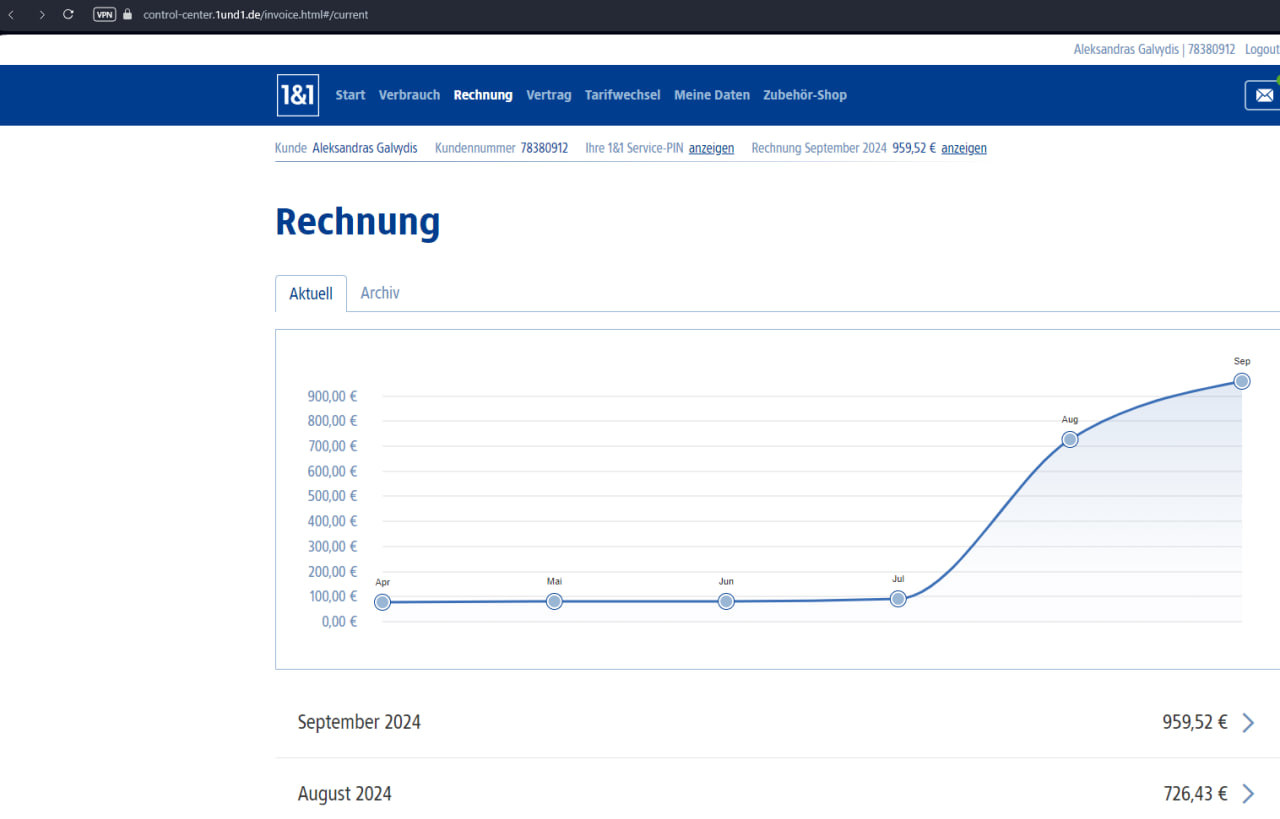Click the Kundennummer 78380912 text

click(501, 148)
